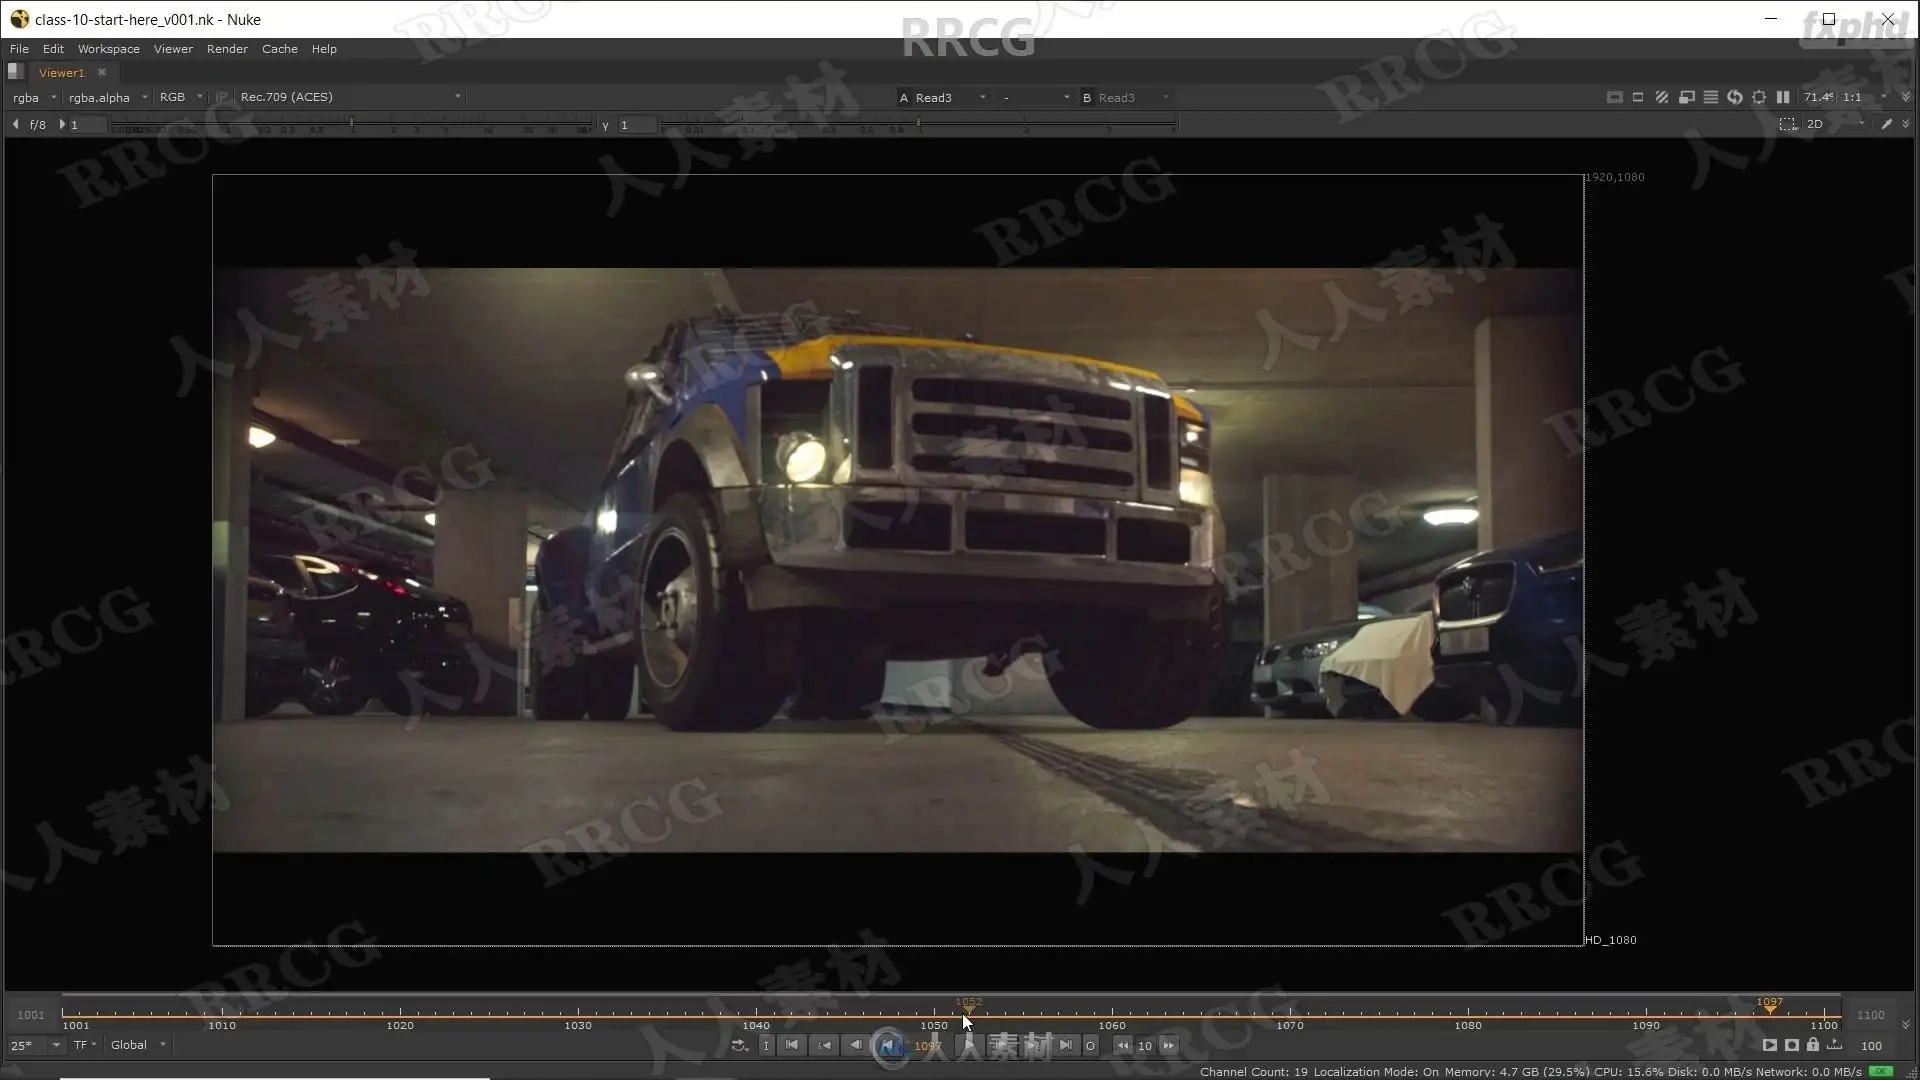Open the File menu
This screenshot has width=1920, height=1080.
[19, 49]
